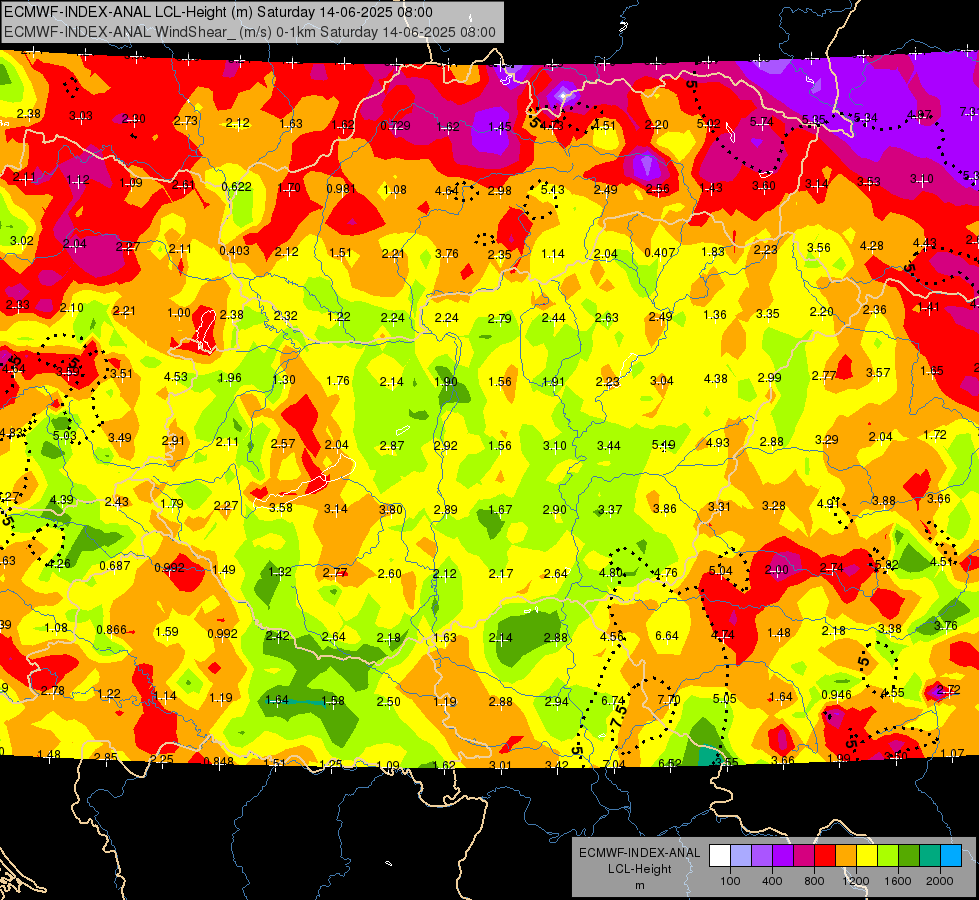Image resolution: width=979 pixels, height=900 pixels.
Task: Select the legend label 100
Action: coord(730,881)
